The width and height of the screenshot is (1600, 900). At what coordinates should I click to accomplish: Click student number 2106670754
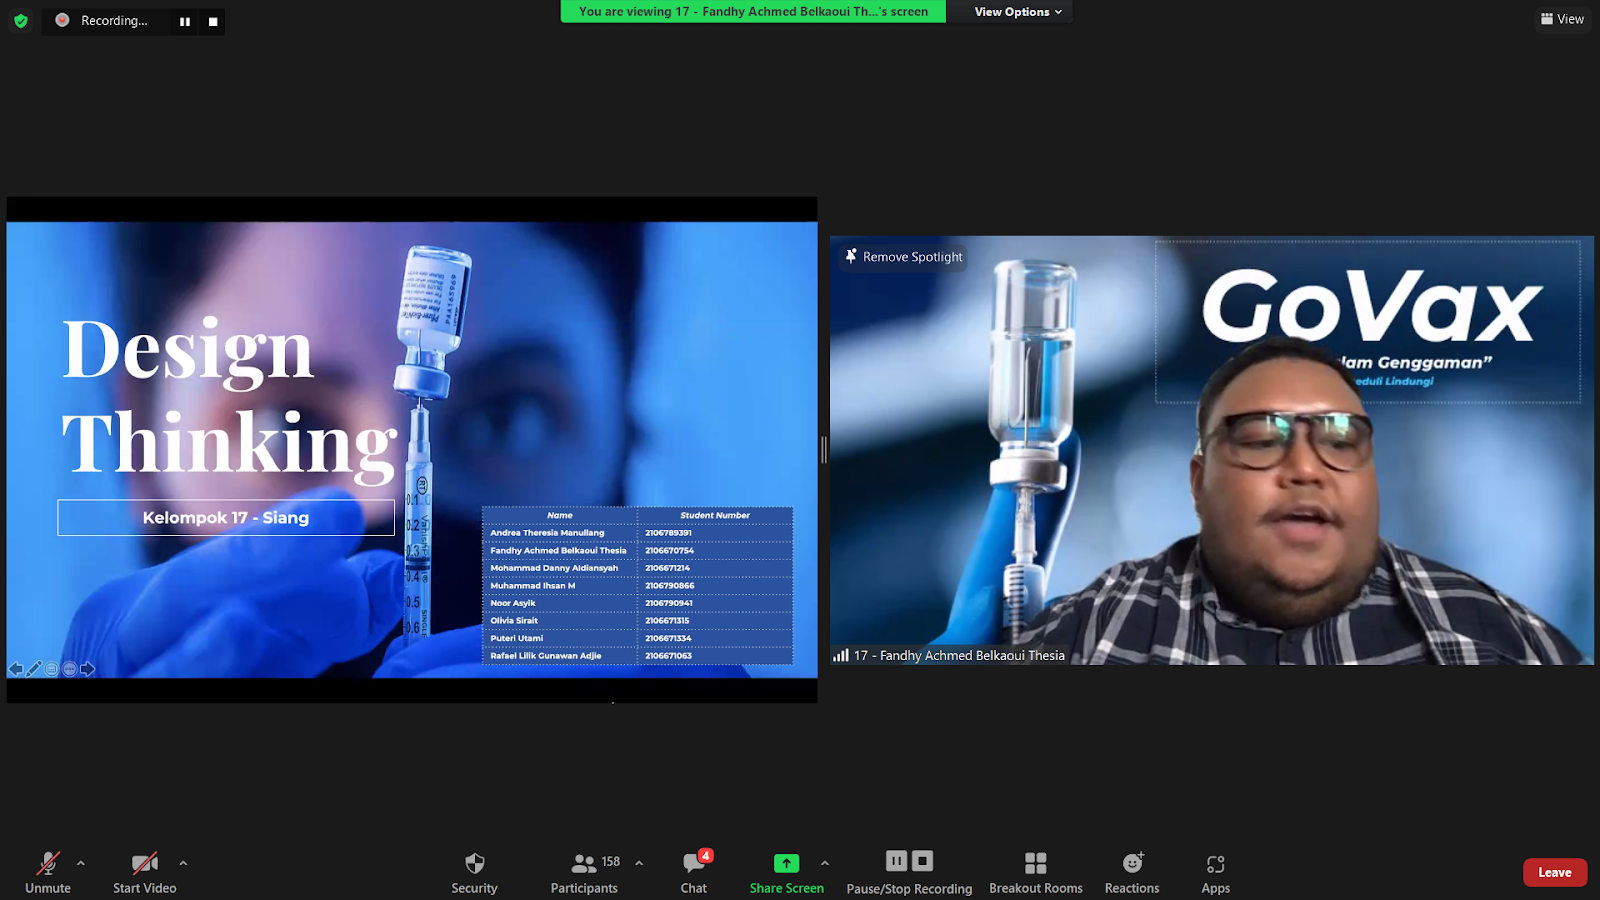click(x=669, y=550)
